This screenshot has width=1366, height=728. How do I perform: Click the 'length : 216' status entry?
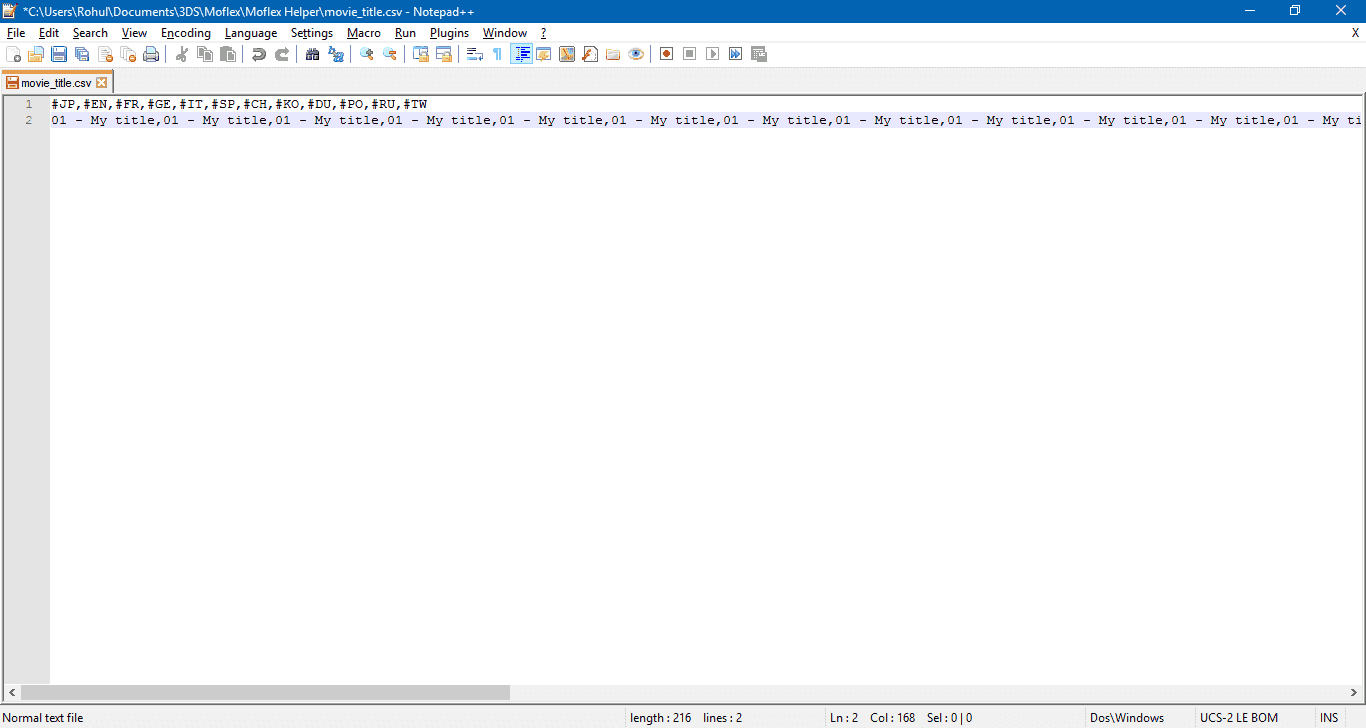661,718
